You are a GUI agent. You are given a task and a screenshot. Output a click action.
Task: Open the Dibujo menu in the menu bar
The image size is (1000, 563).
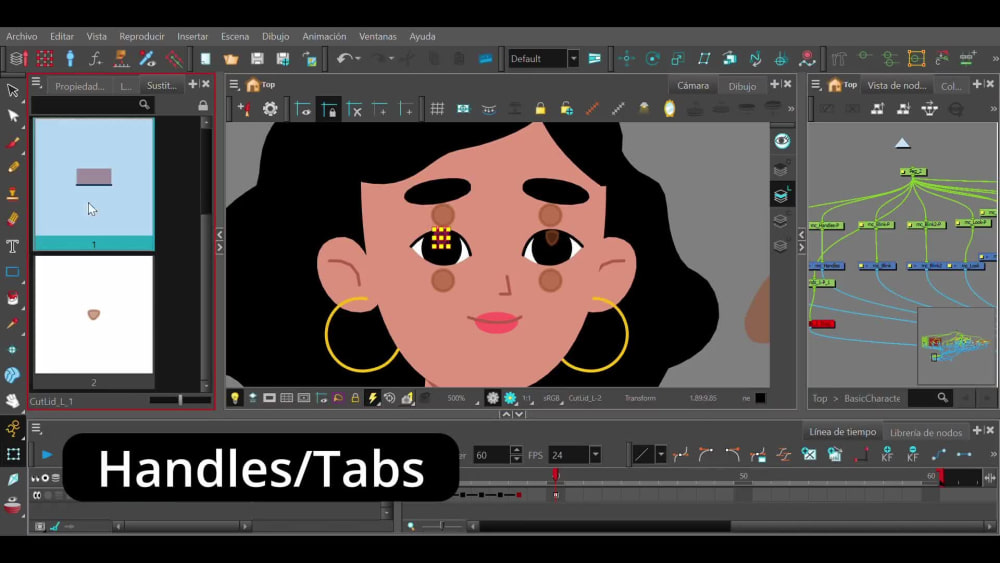click(x=276, y=36)
